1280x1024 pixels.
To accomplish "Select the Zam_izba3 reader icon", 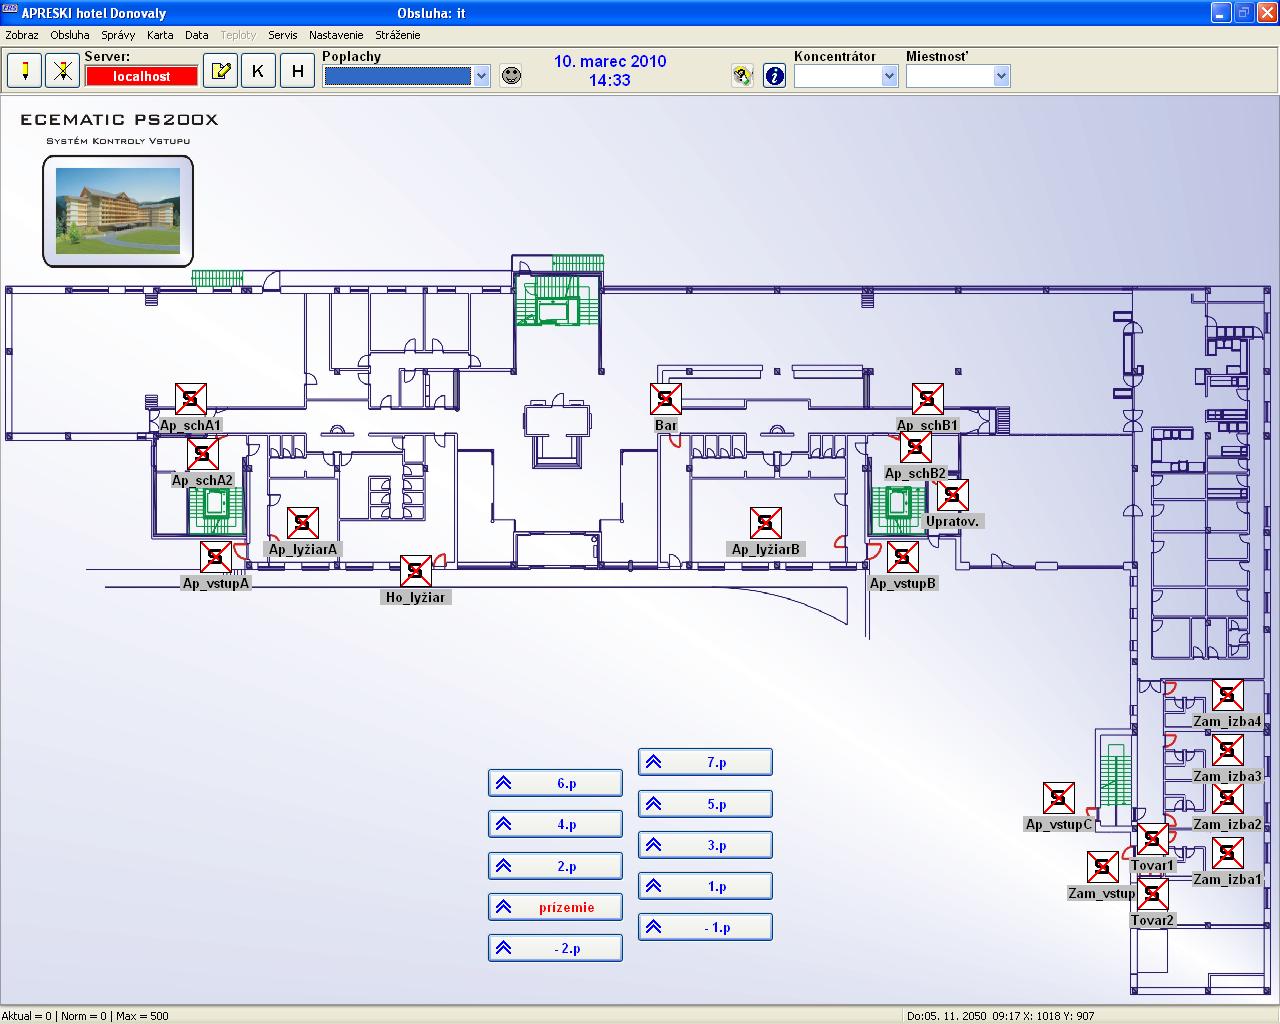I will click(1228, 750).
